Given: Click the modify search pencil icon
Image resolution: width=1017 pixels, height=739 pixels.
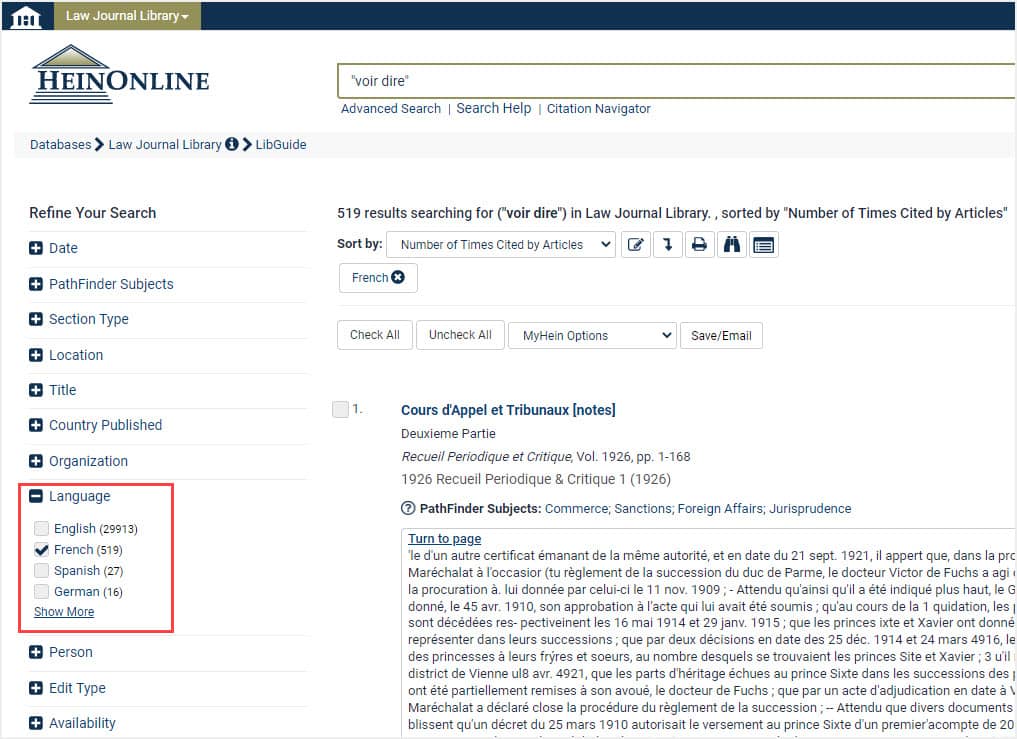Looking at the screenshot, I should pos(636,245).
